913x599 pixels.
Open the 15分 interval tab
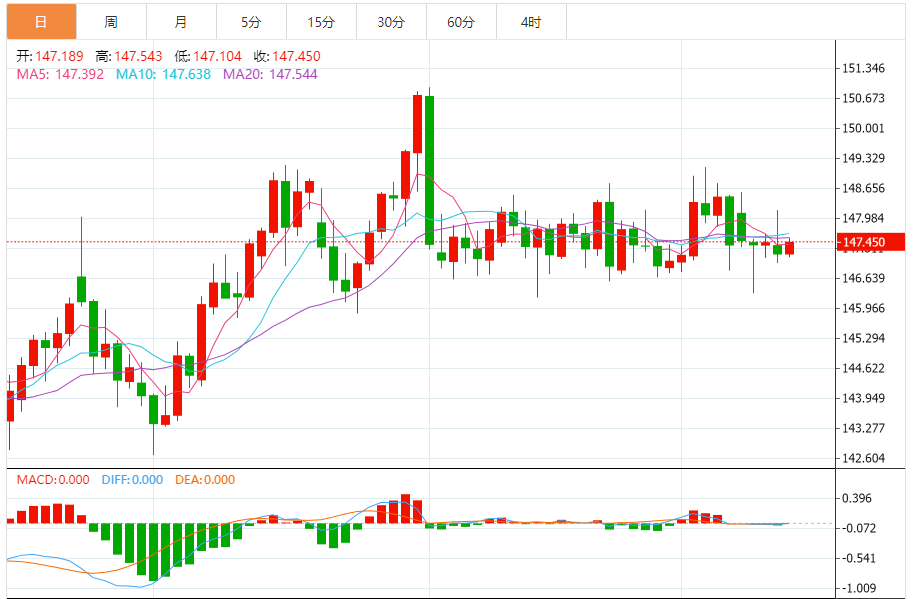[321, 22]
